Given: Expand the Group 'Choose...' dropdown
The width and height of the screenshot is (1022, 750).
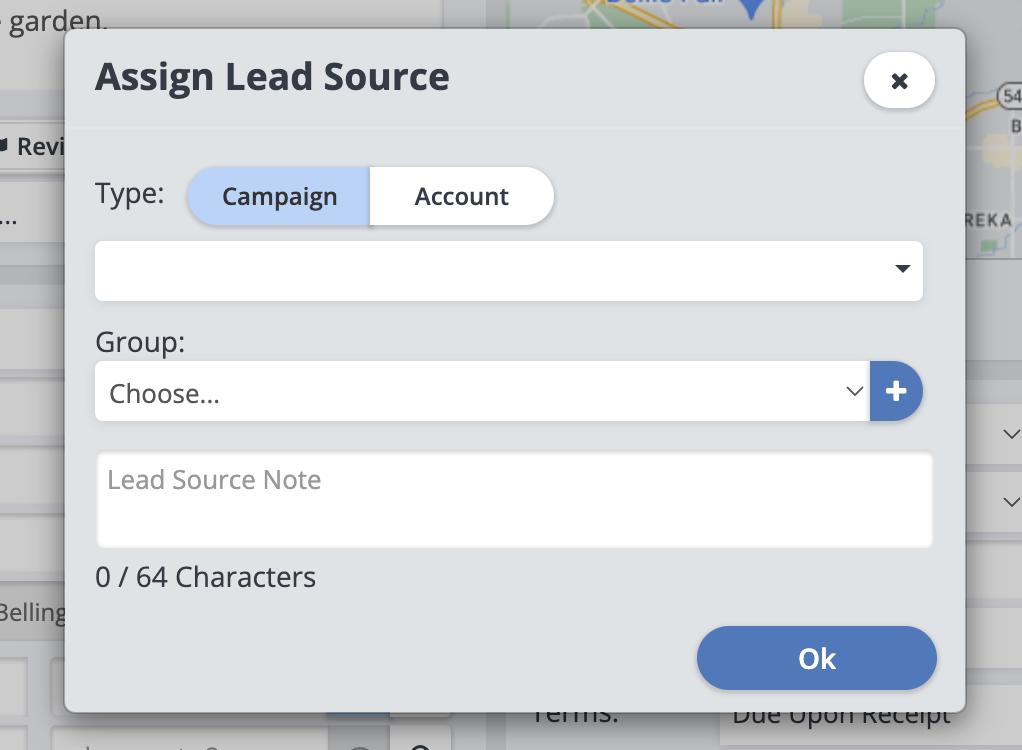Looking at the screenshot, I should pyautogui.click(x=481, y=392).
